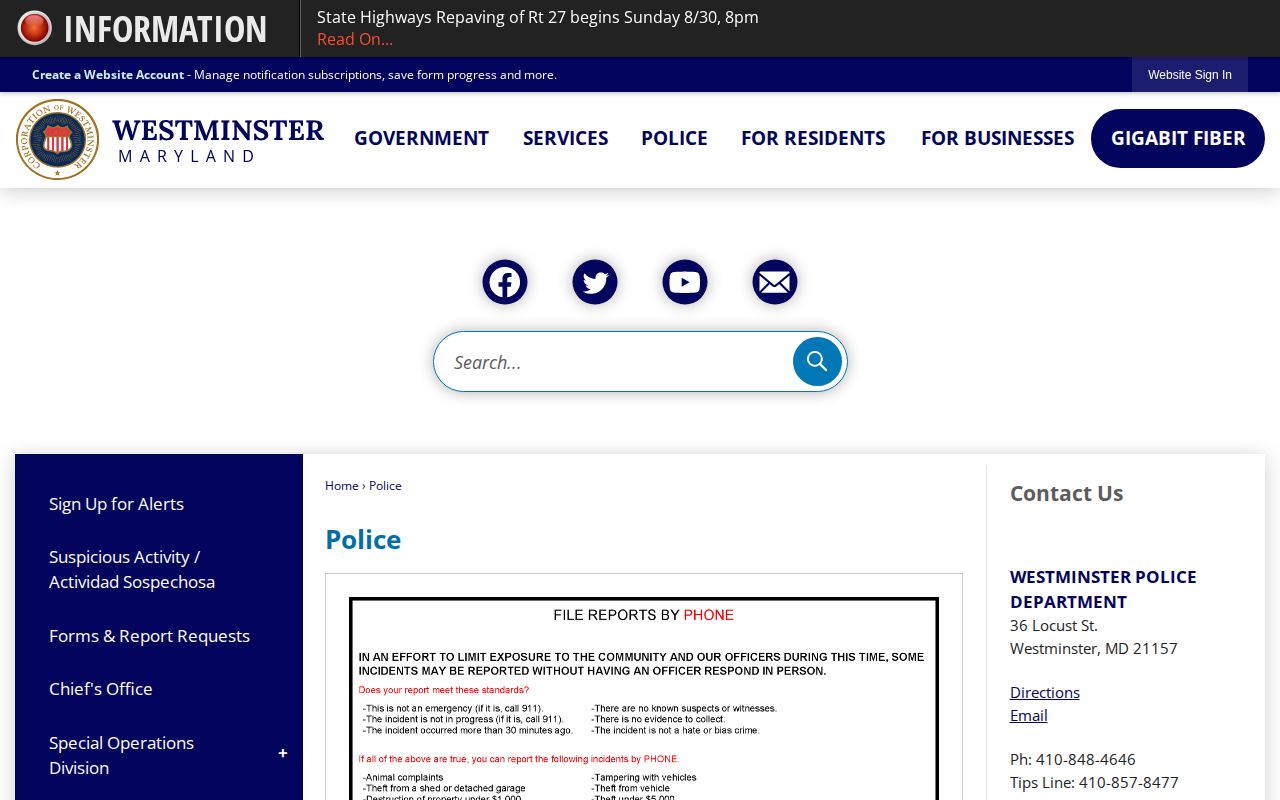The height and width of the screenshot is (800, 1280).
Task: Open the For Residents menu
Action: pyautogui.click(x=813, y=138)
